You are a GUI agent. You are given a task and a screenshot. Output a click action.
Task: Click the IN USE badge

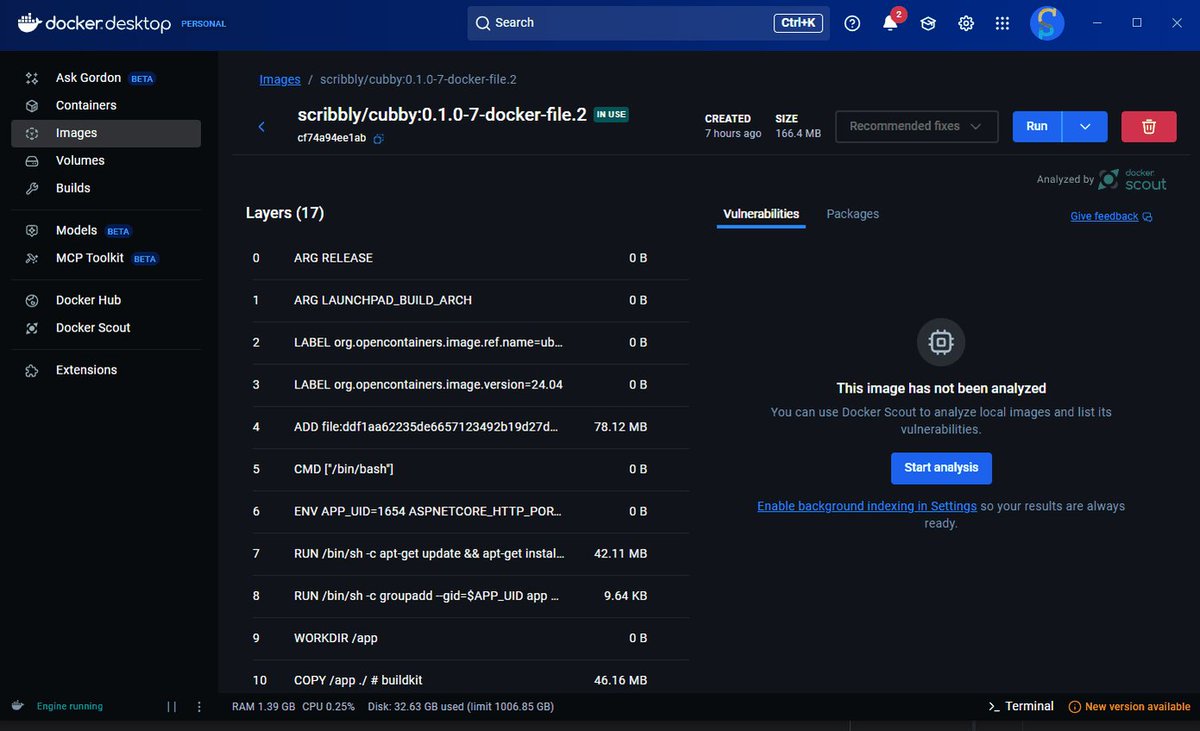[611, 115]
